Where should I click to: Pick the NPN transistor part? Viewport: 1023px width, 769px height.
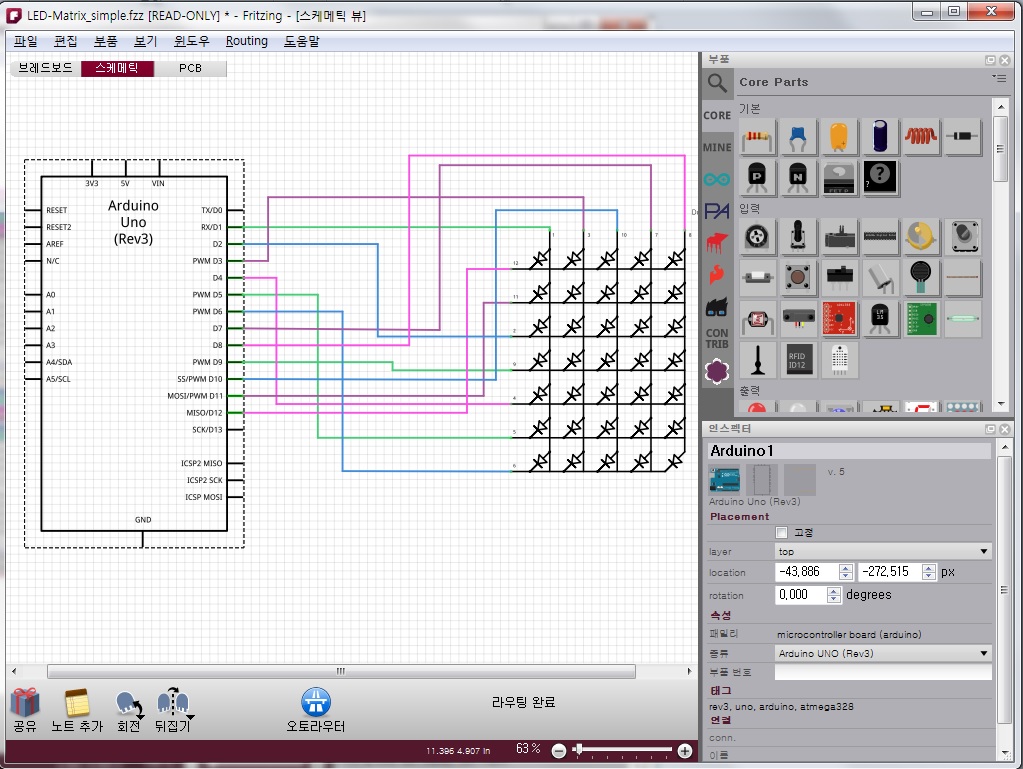pos(797,177)
